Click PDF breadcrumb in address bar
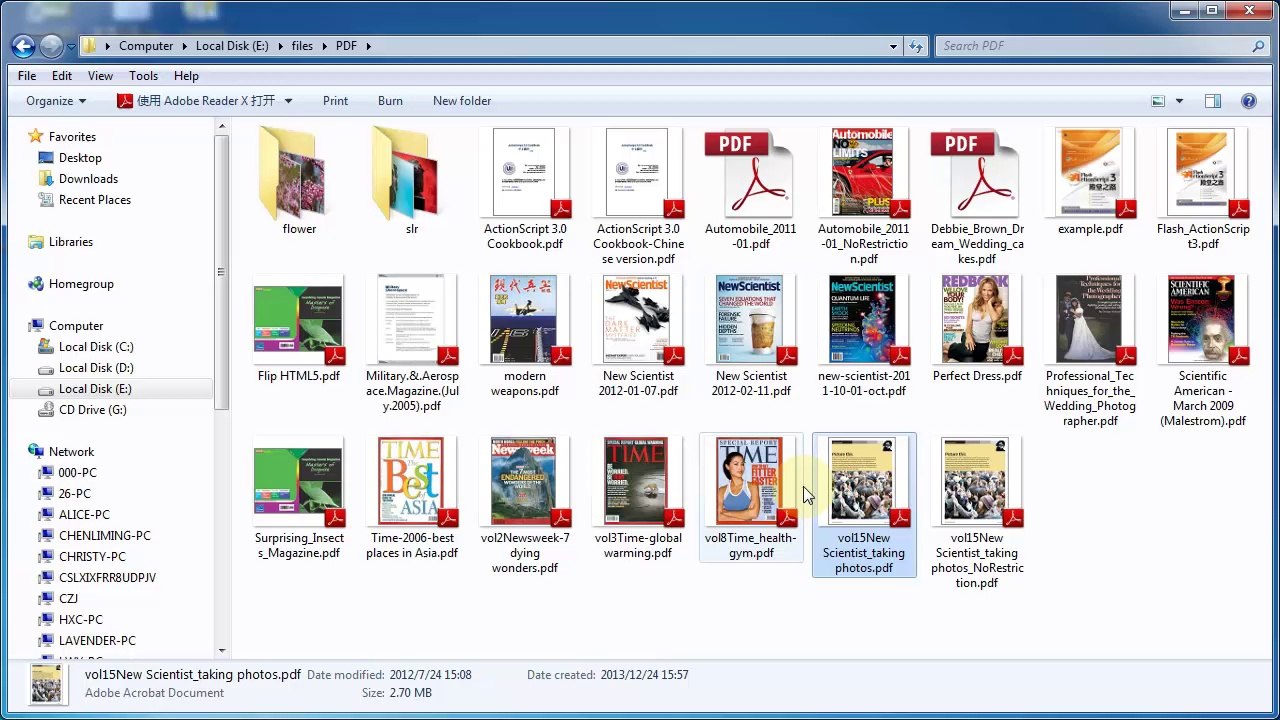 346,46
